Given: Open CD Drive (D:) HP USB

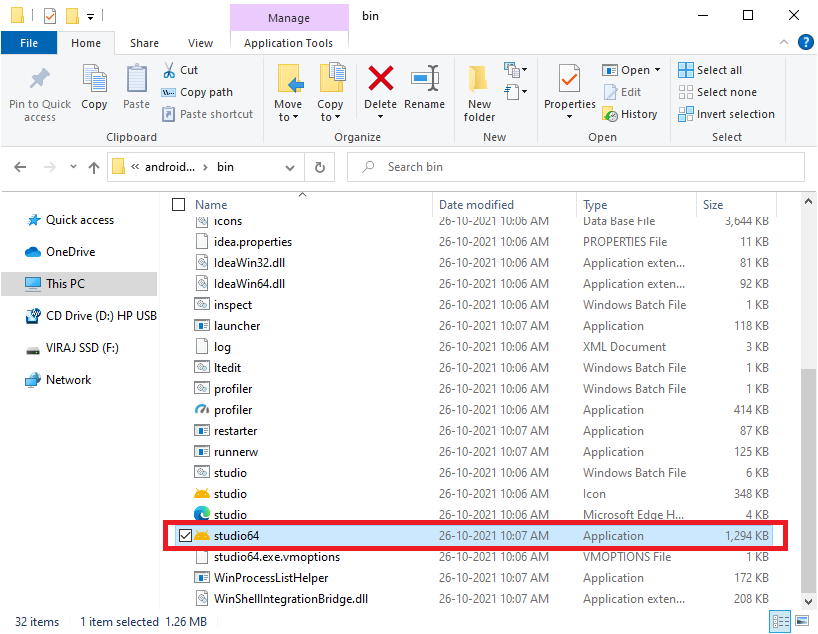Looking at the screenshot, I should point(91,316).
